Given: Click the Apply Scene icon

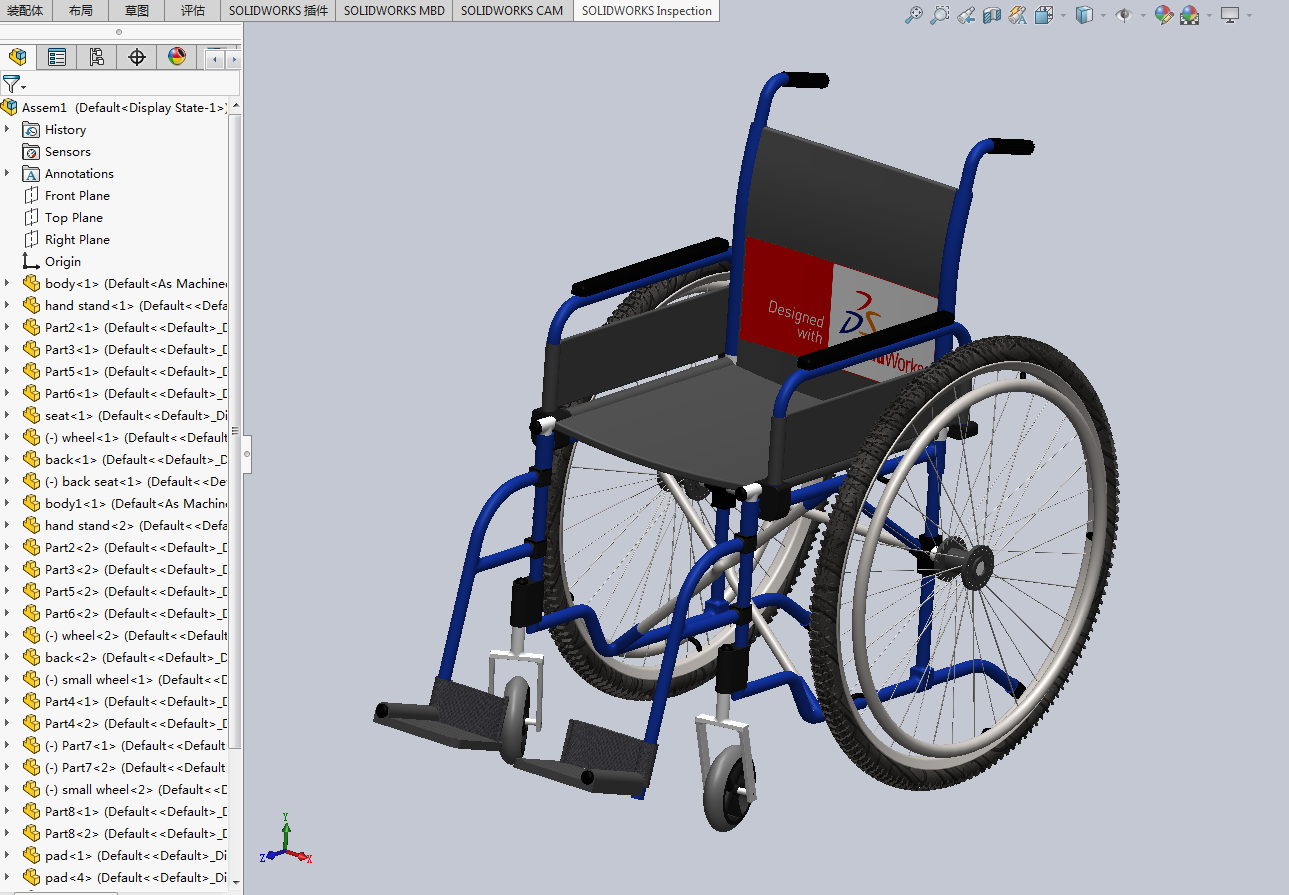Looking at the screenshot, I should coord(1190,15).
